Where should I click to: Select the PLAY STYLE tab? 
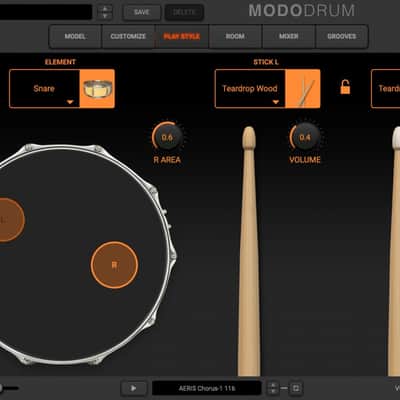182,36
